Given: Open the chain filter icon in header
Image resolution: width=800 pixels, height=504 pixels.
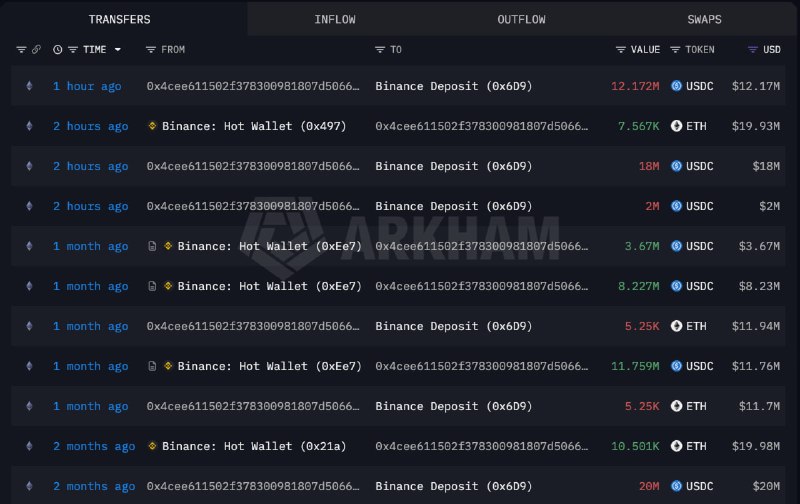Looking at the screenshot, I should click(x=21, y=49).
